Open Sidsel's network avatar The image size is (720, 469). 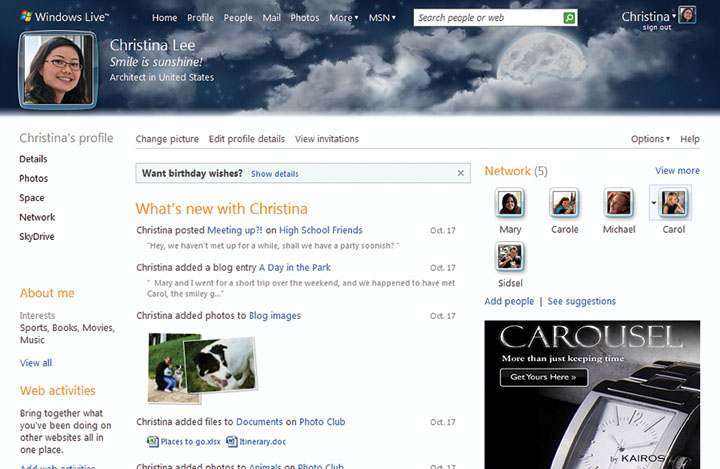[510, 257]
